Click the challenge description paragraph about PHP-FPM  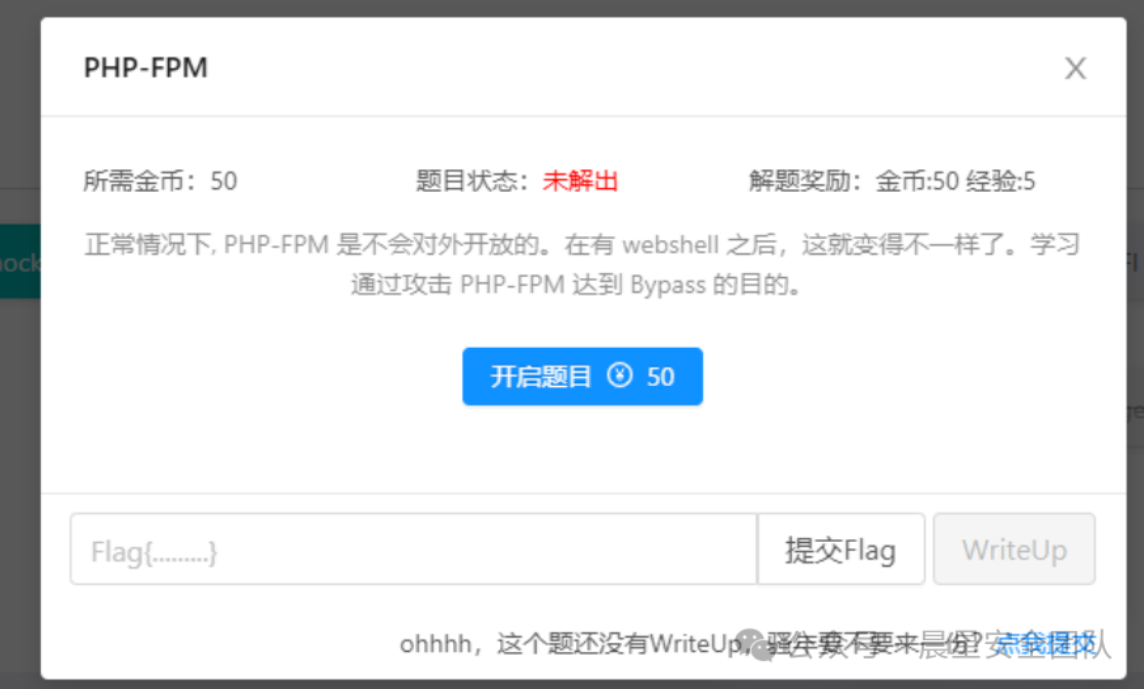coord(582,264)
